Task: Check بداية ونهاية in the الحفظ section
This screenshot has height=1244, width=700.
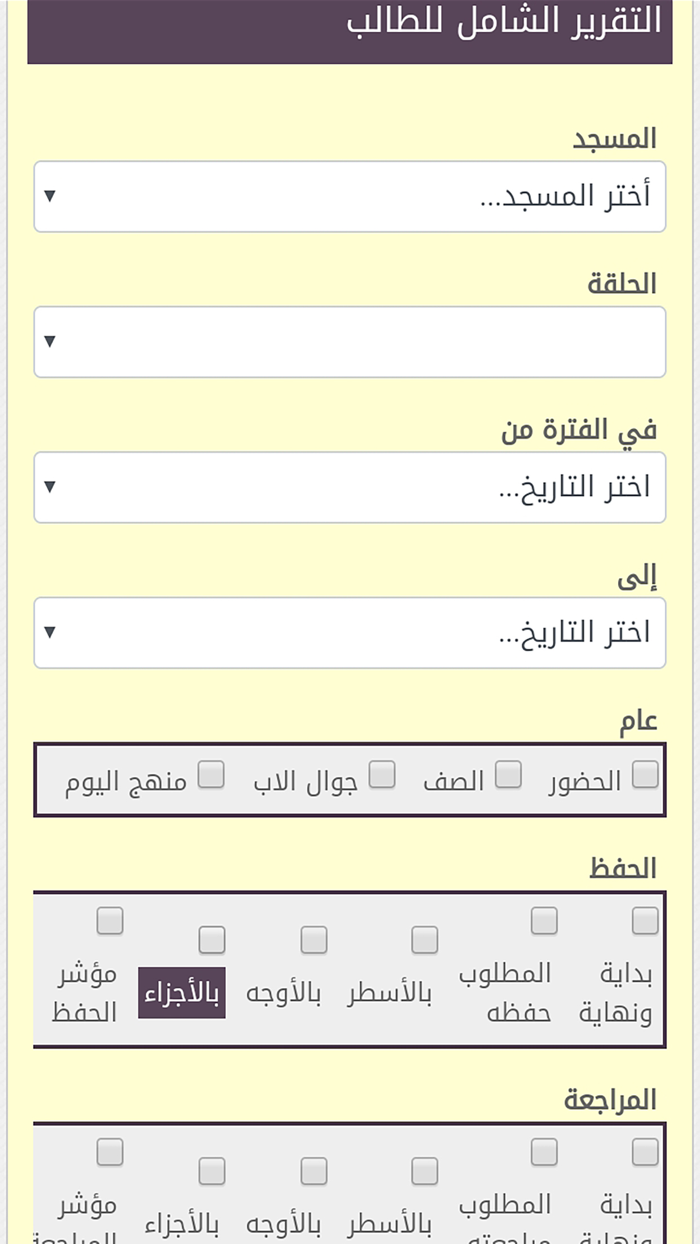Action: [643, 919]
